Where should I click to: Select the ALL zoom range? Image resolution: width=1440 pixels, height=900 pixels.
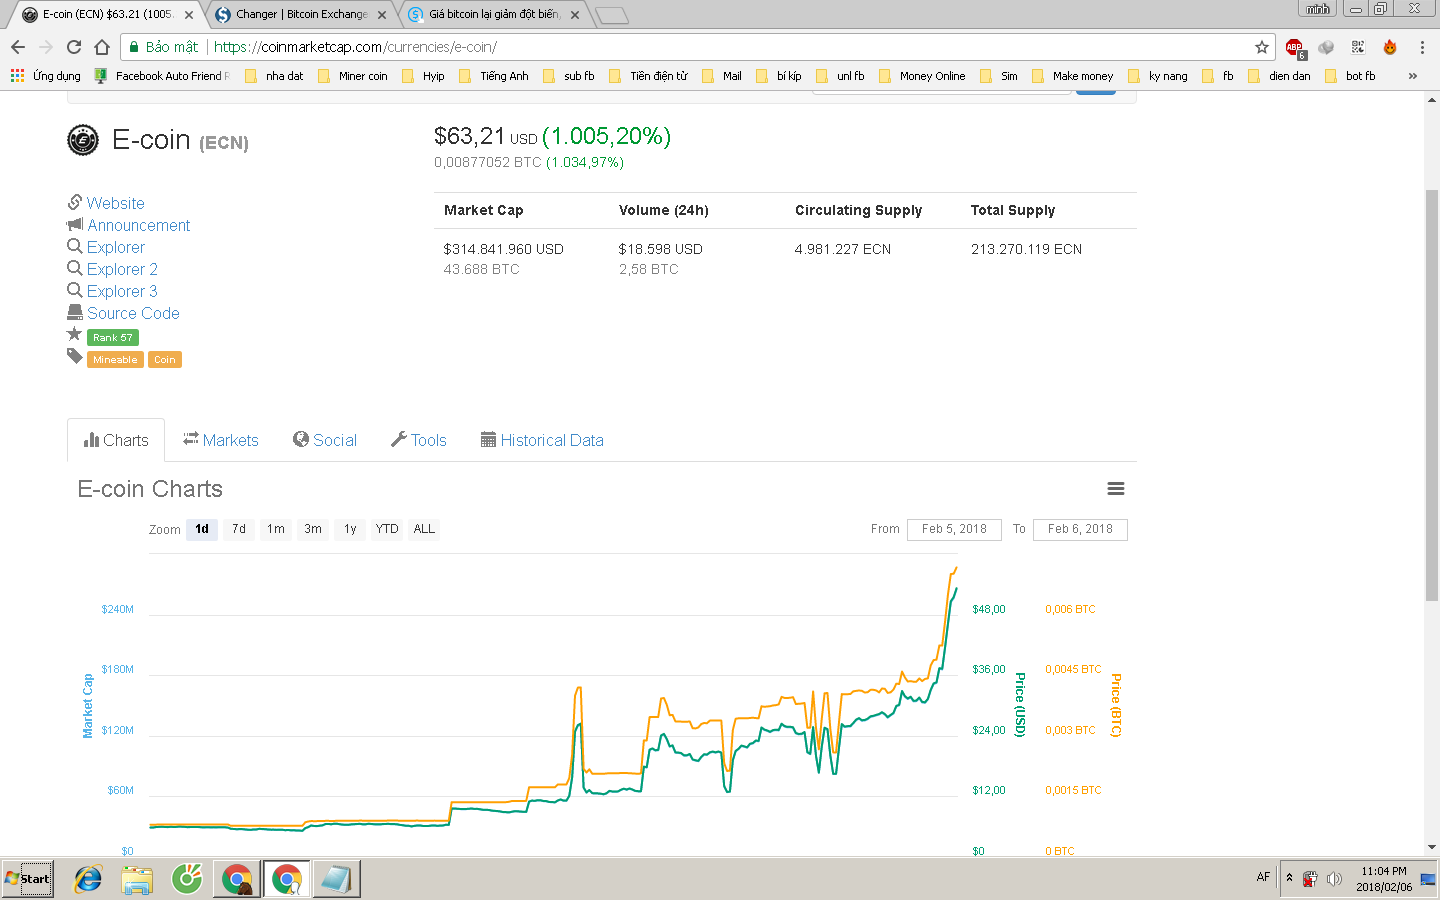(424, 529)
